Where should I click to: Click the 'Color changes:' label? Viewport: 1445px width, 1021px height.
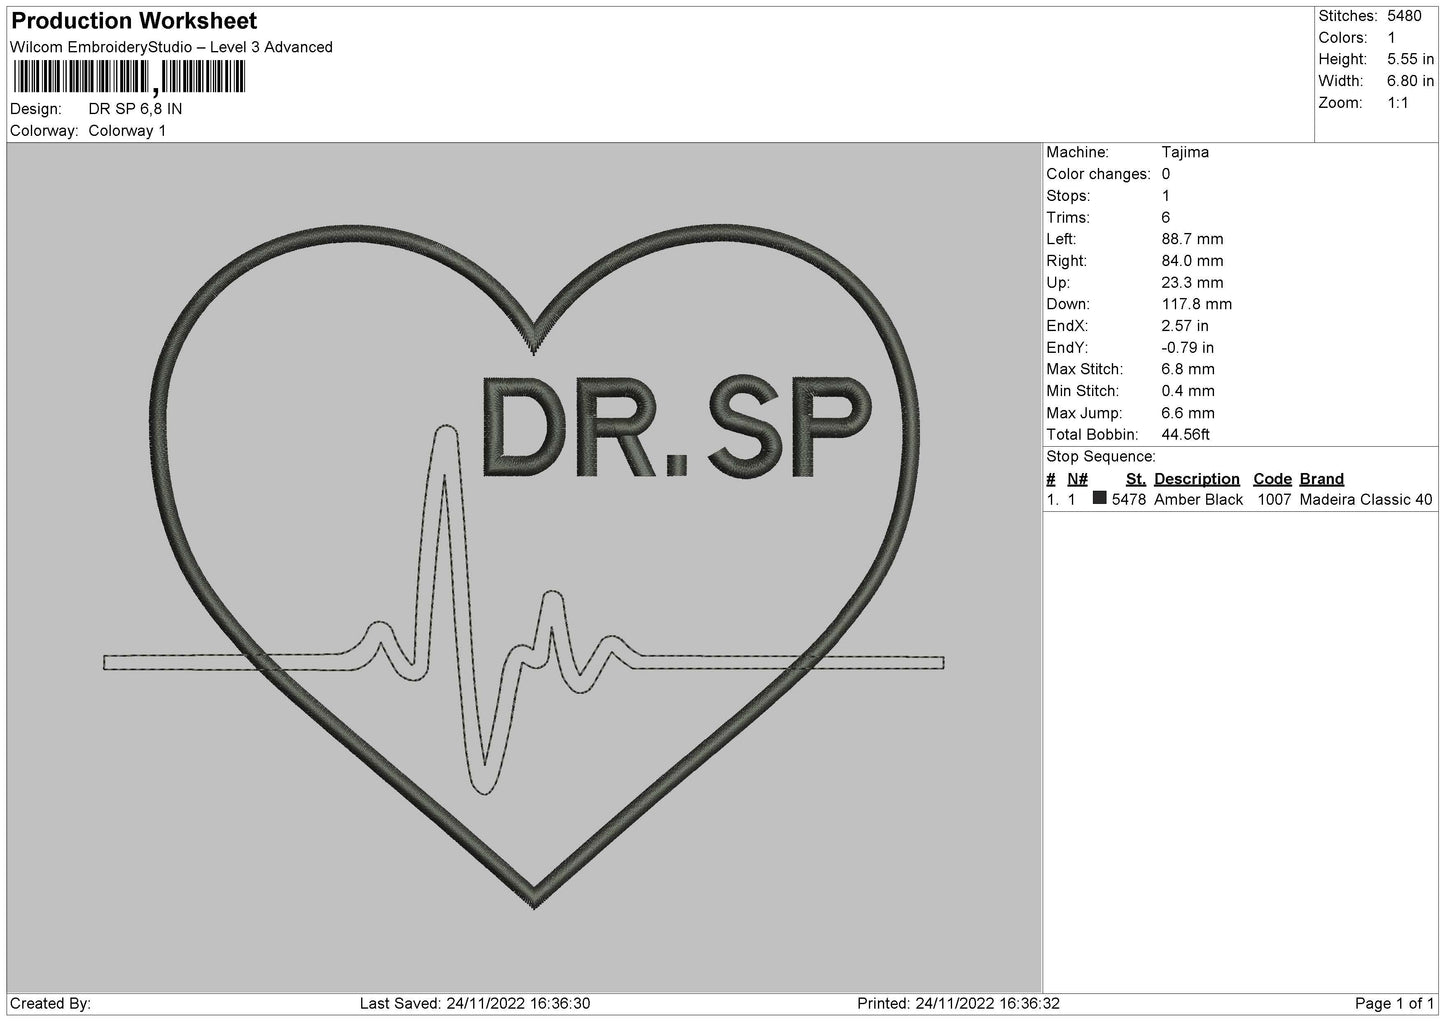(x=1098, y=174)
